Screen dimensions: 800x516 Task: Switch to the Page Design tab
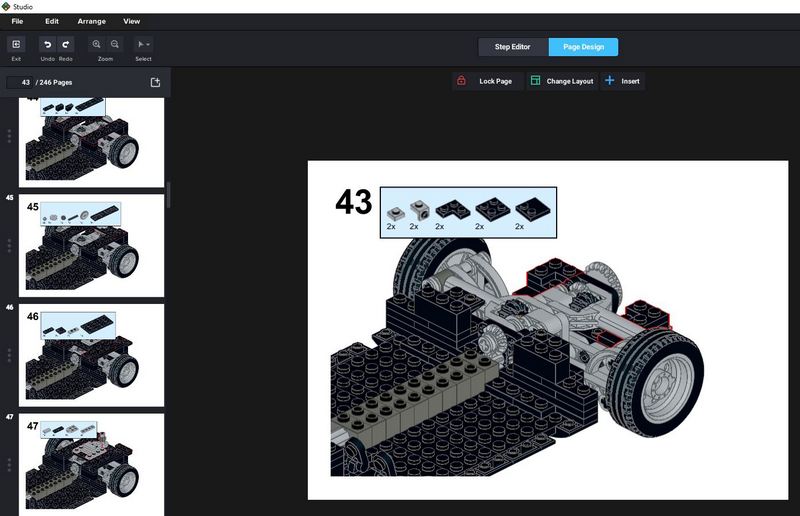583,47
